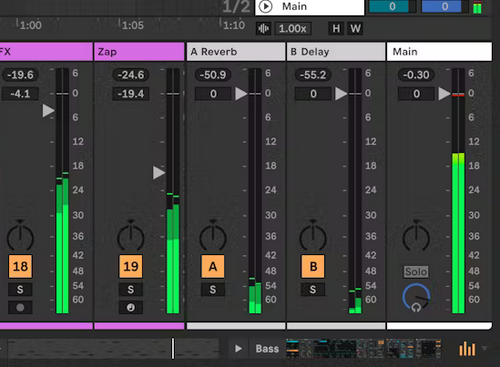Image resolution: width=500 pixels, height=367 pixels.
Task: Click the green CPU level meter
Action: pos(477,7)
